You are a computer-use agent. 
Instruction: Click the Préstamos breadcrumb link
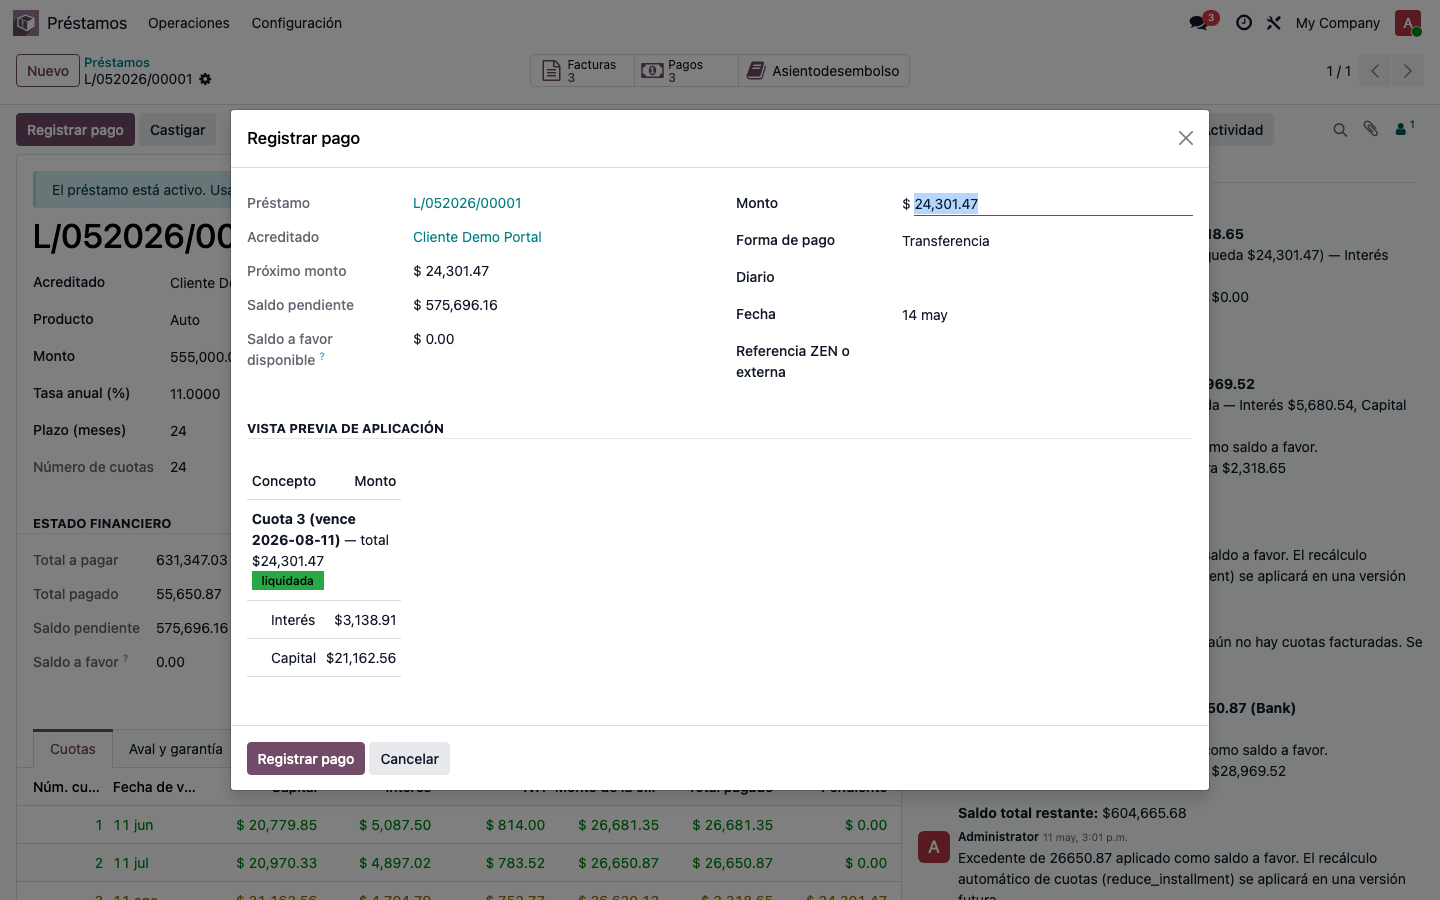(117, 62)
